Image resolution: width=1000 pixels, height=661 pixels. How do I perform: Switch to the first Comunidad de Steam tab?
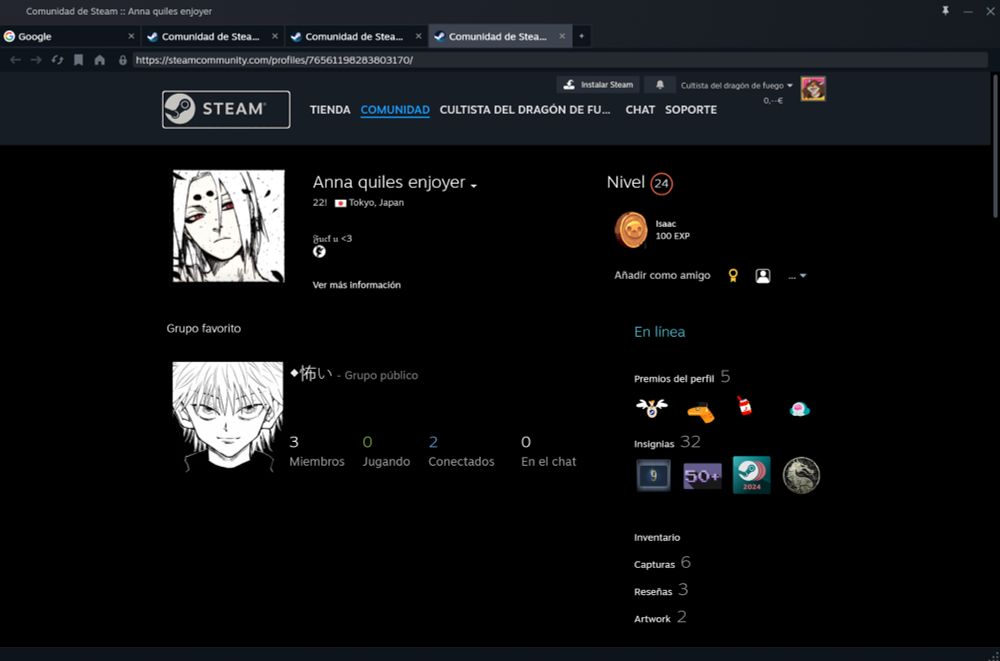click(x=214, y=36)
